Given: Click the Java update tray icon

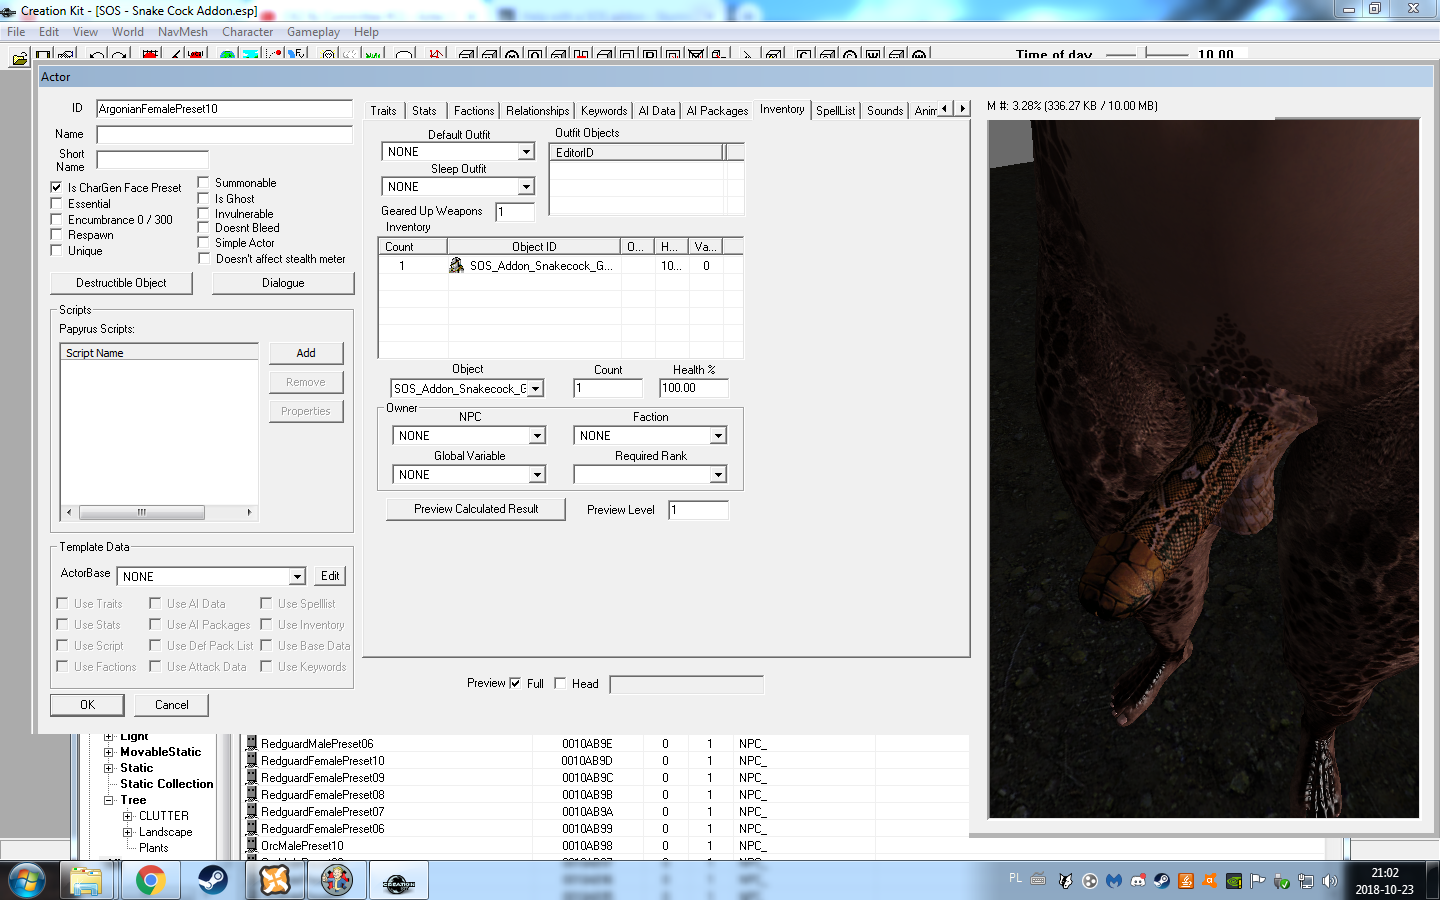Looking at the screenshot, I should [1186, 881].
